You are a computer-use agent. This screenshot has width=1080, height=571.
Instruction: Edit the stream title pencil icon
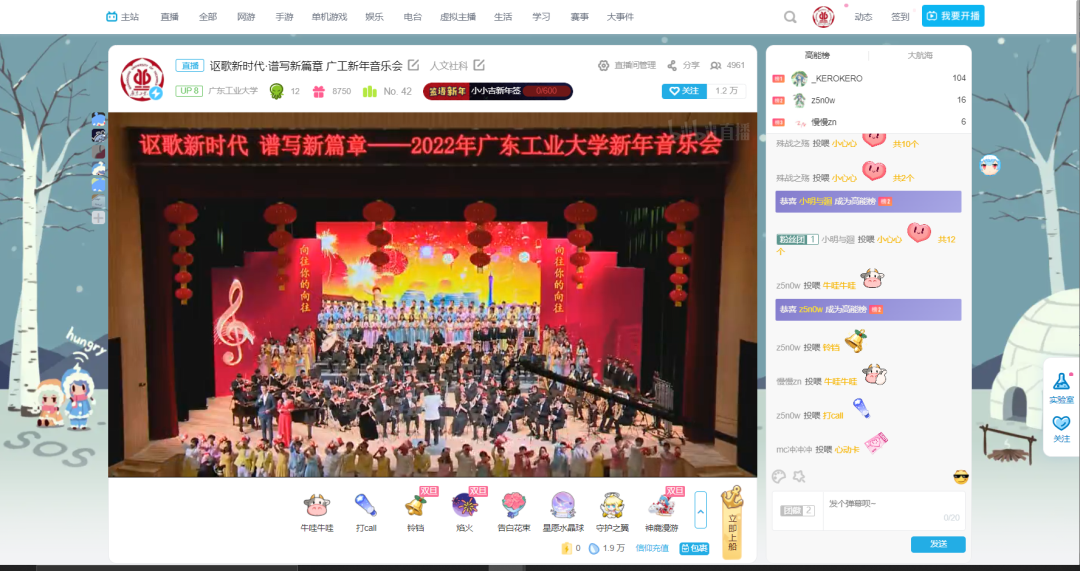pos(413,65)
